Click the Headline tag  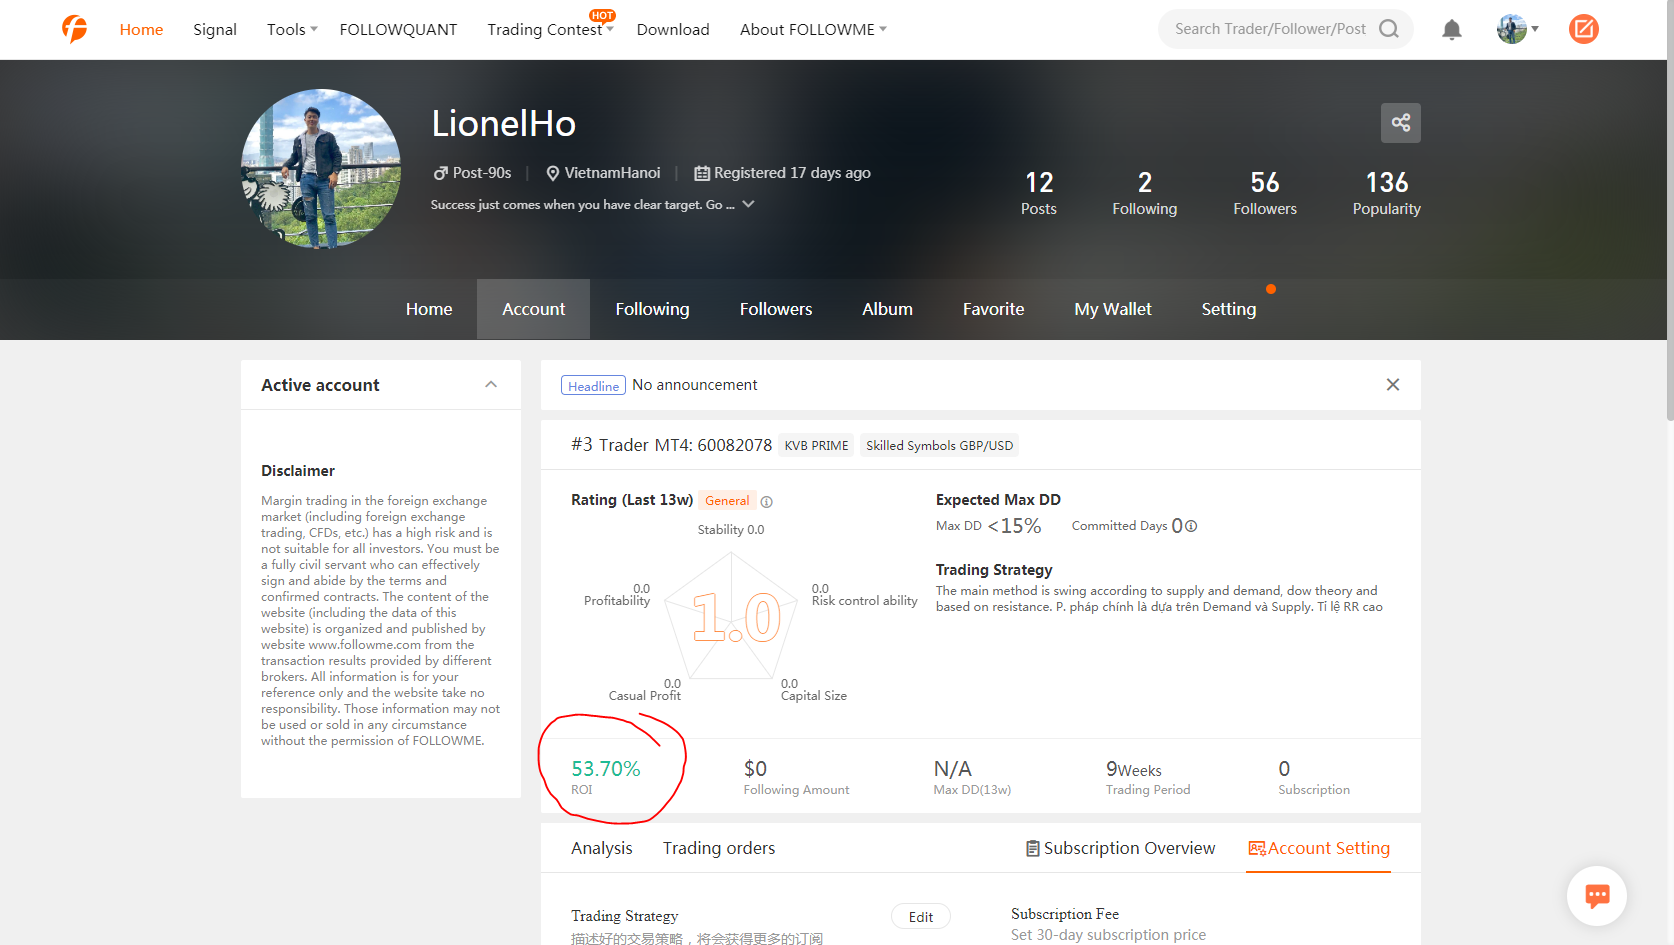point(593,386)
